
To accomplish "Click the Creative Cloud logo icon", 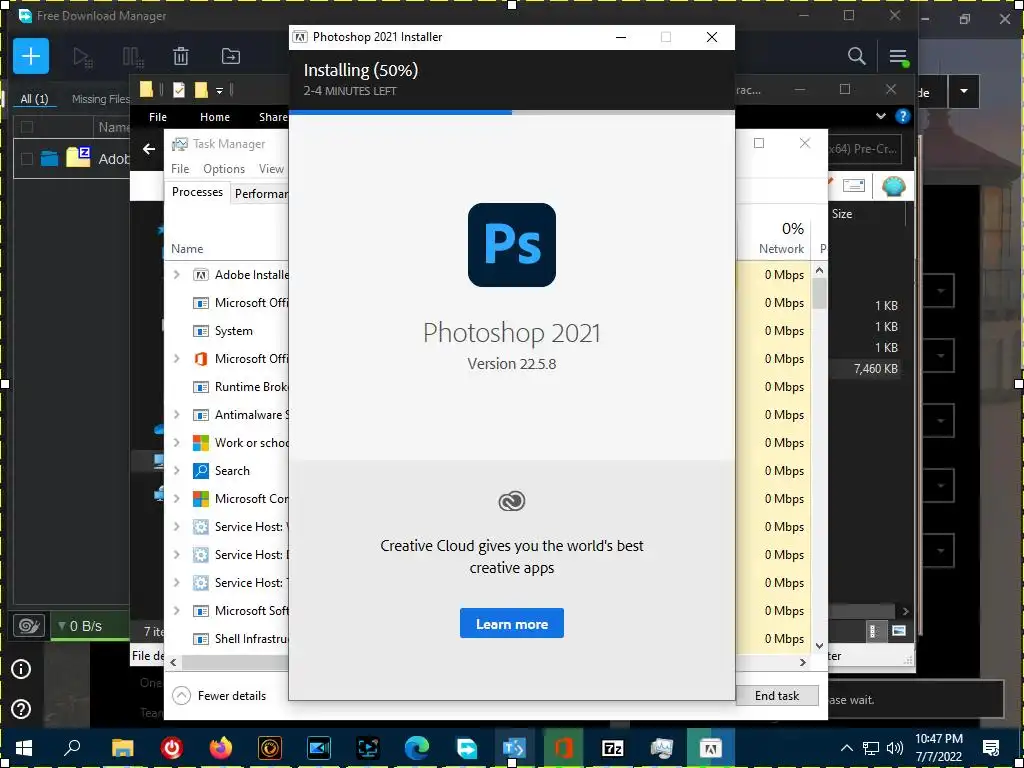I will tap(511, 501).
